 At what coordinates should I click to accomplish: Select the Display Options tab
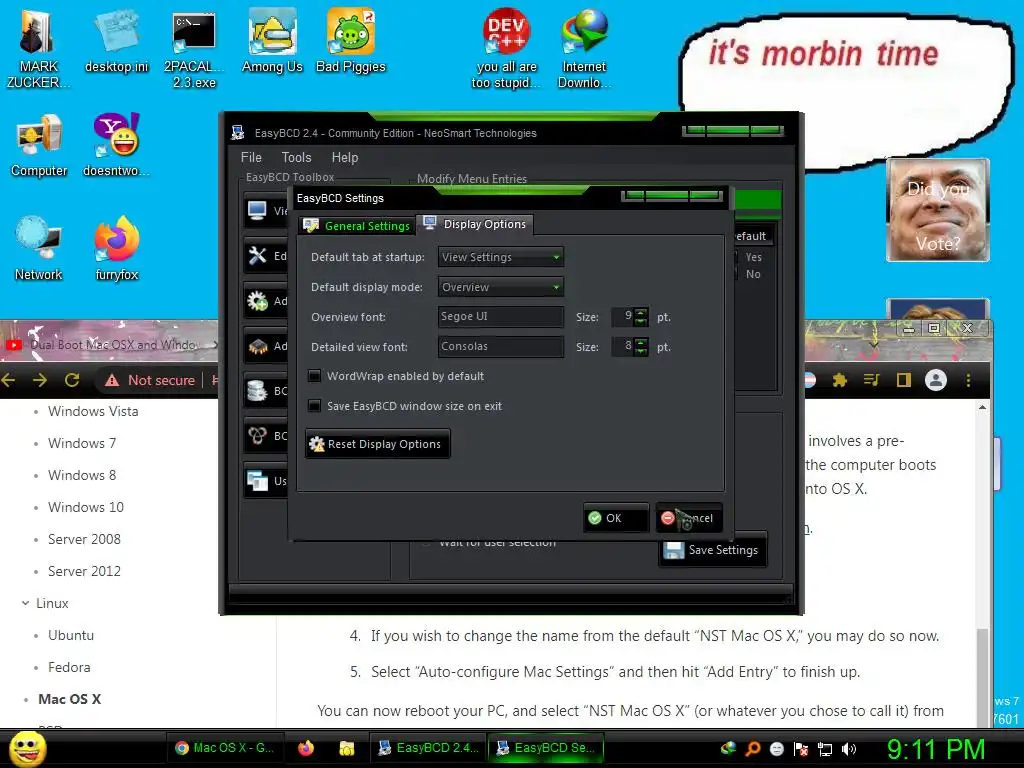coord(475,224)
